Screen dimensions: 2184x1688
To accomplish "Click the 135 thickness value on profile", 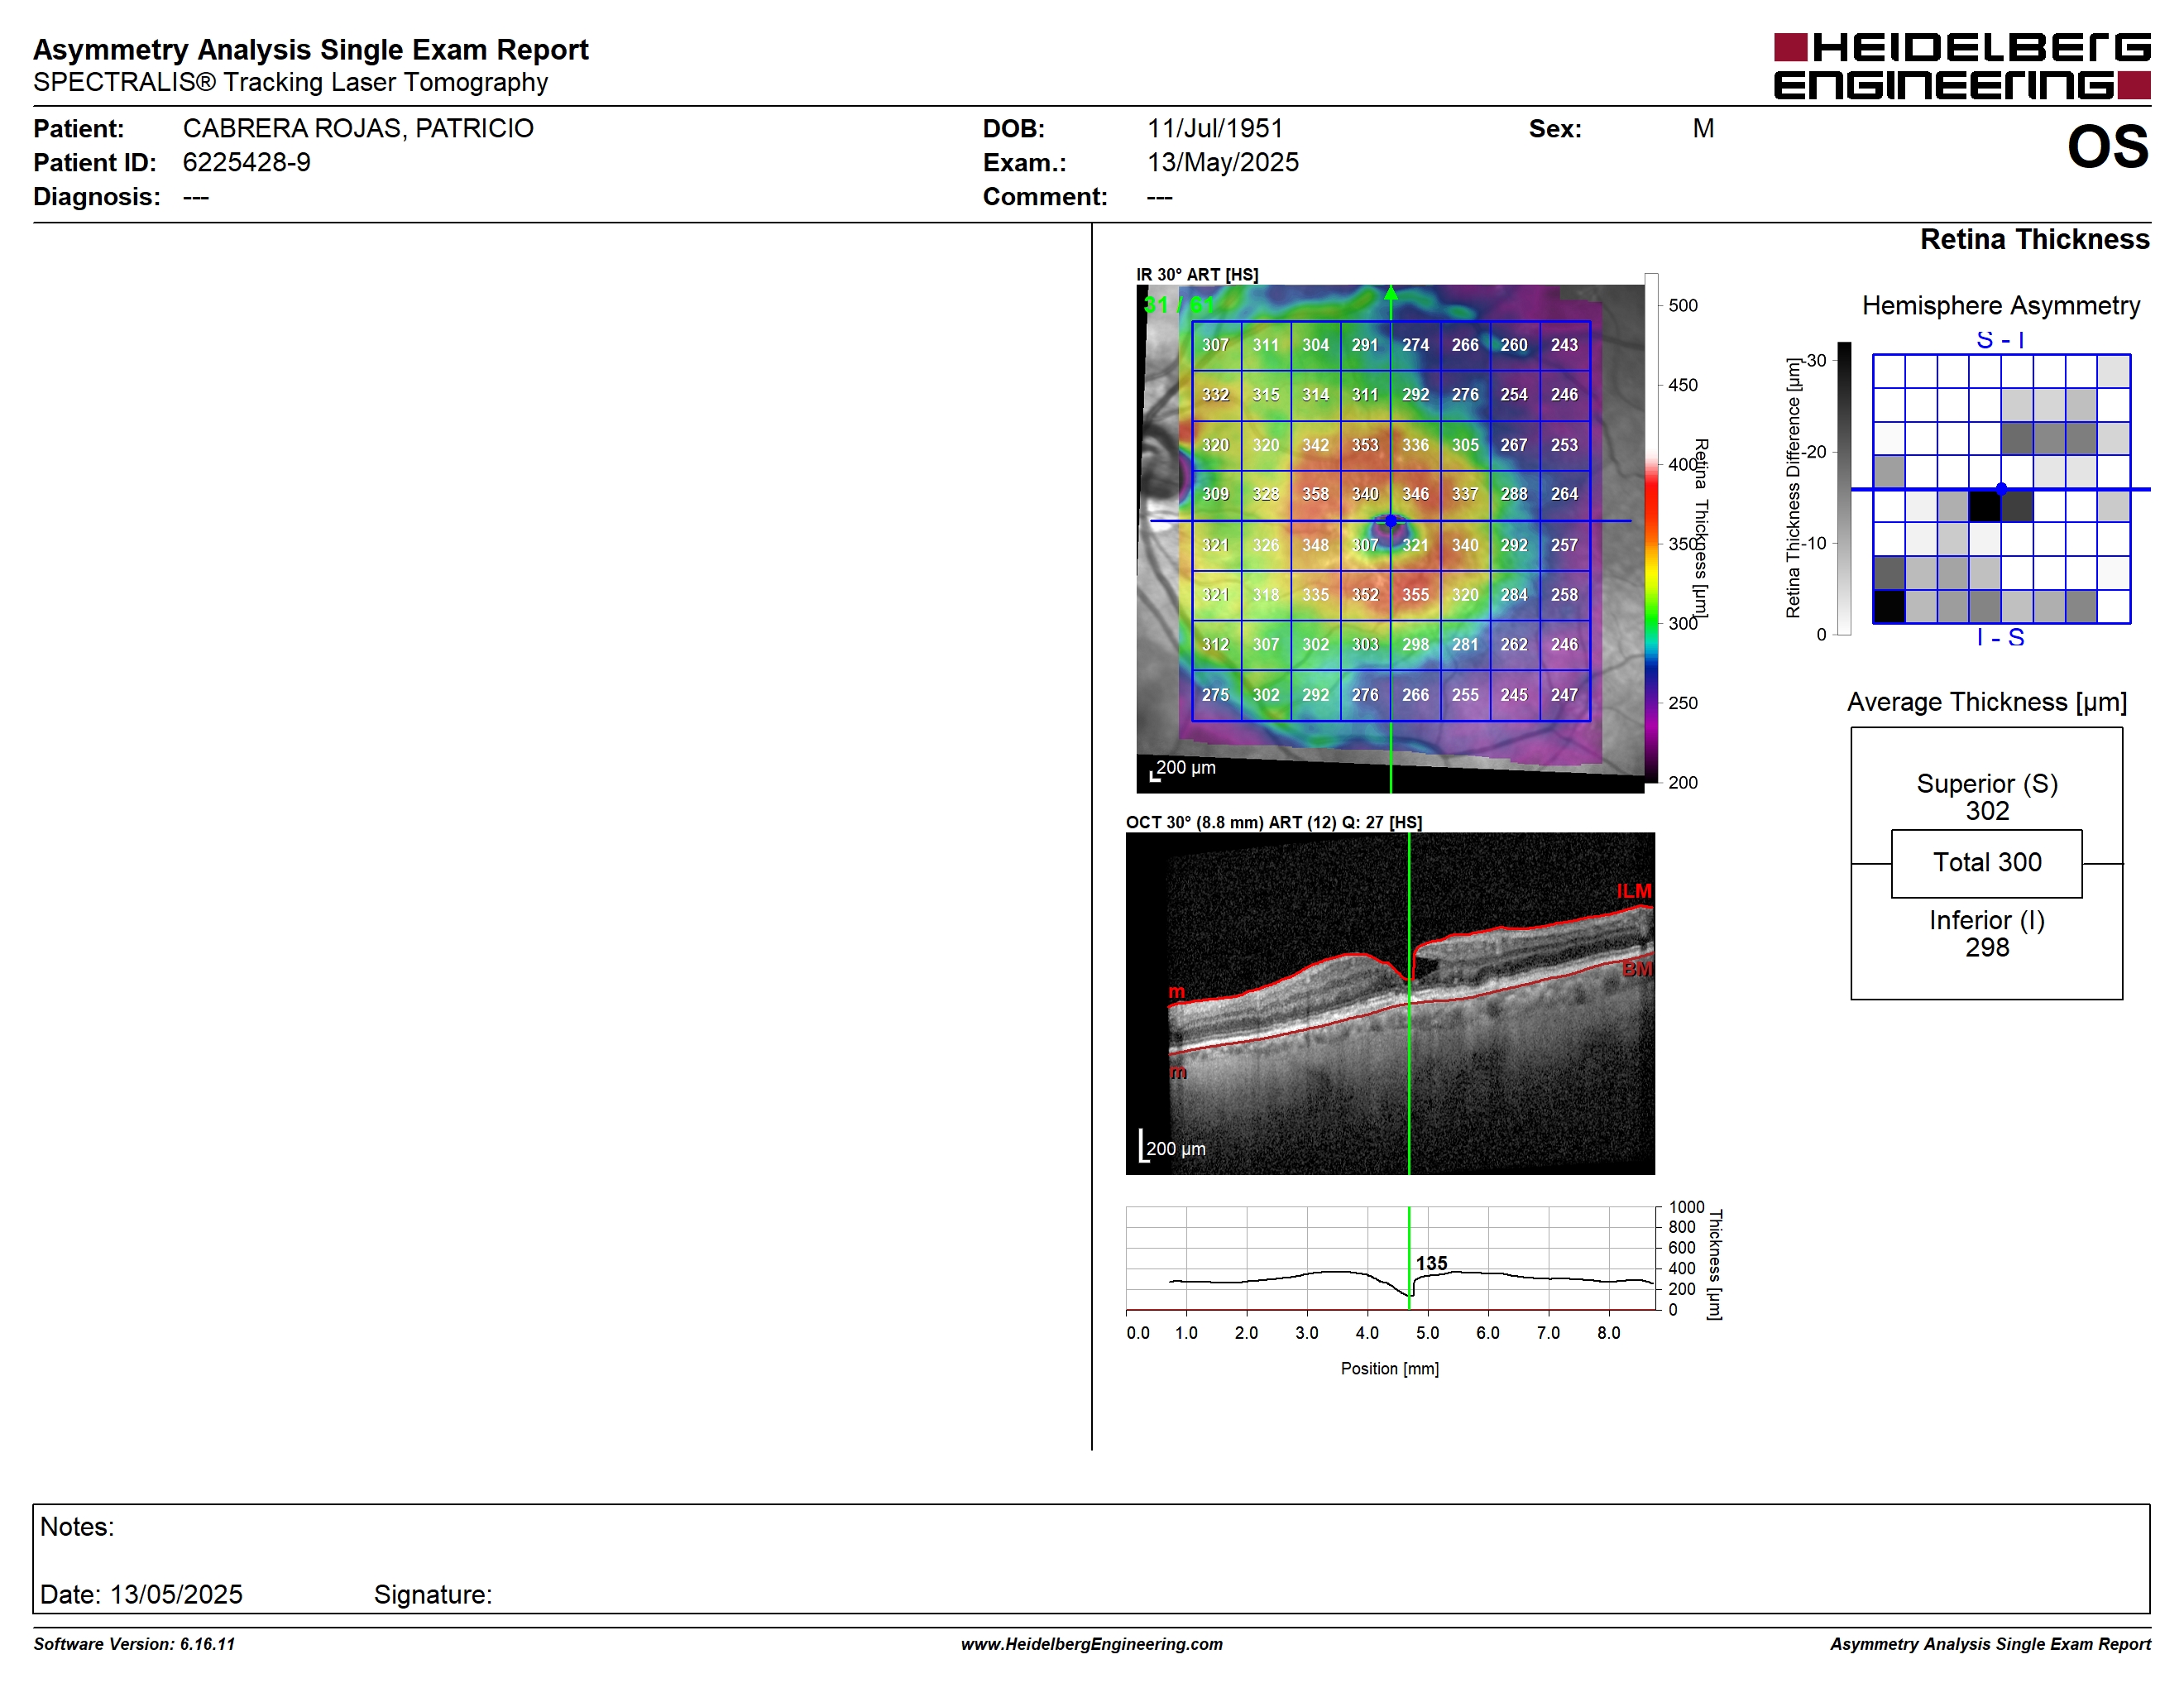I will tap(1431, 1263).
